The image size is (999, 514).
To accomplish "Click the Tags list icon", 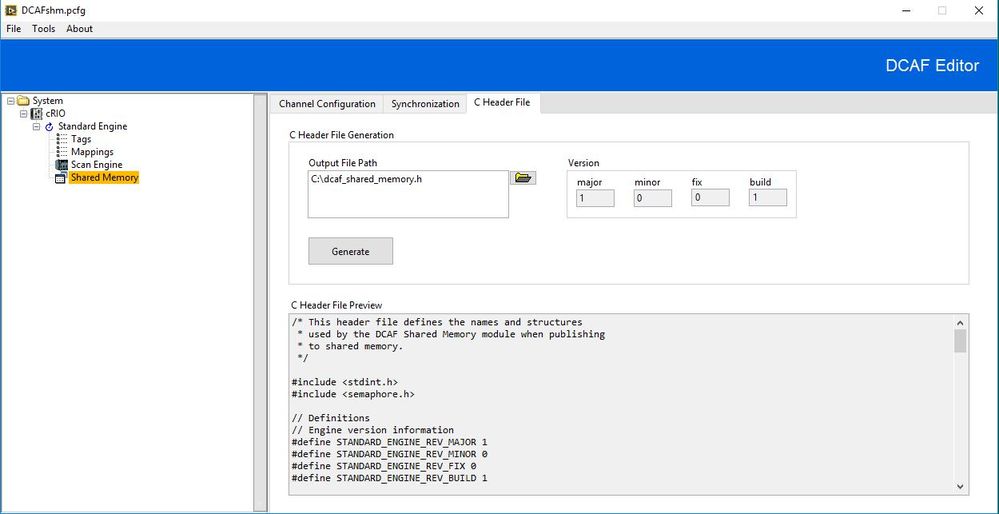I will click(62, 140).
